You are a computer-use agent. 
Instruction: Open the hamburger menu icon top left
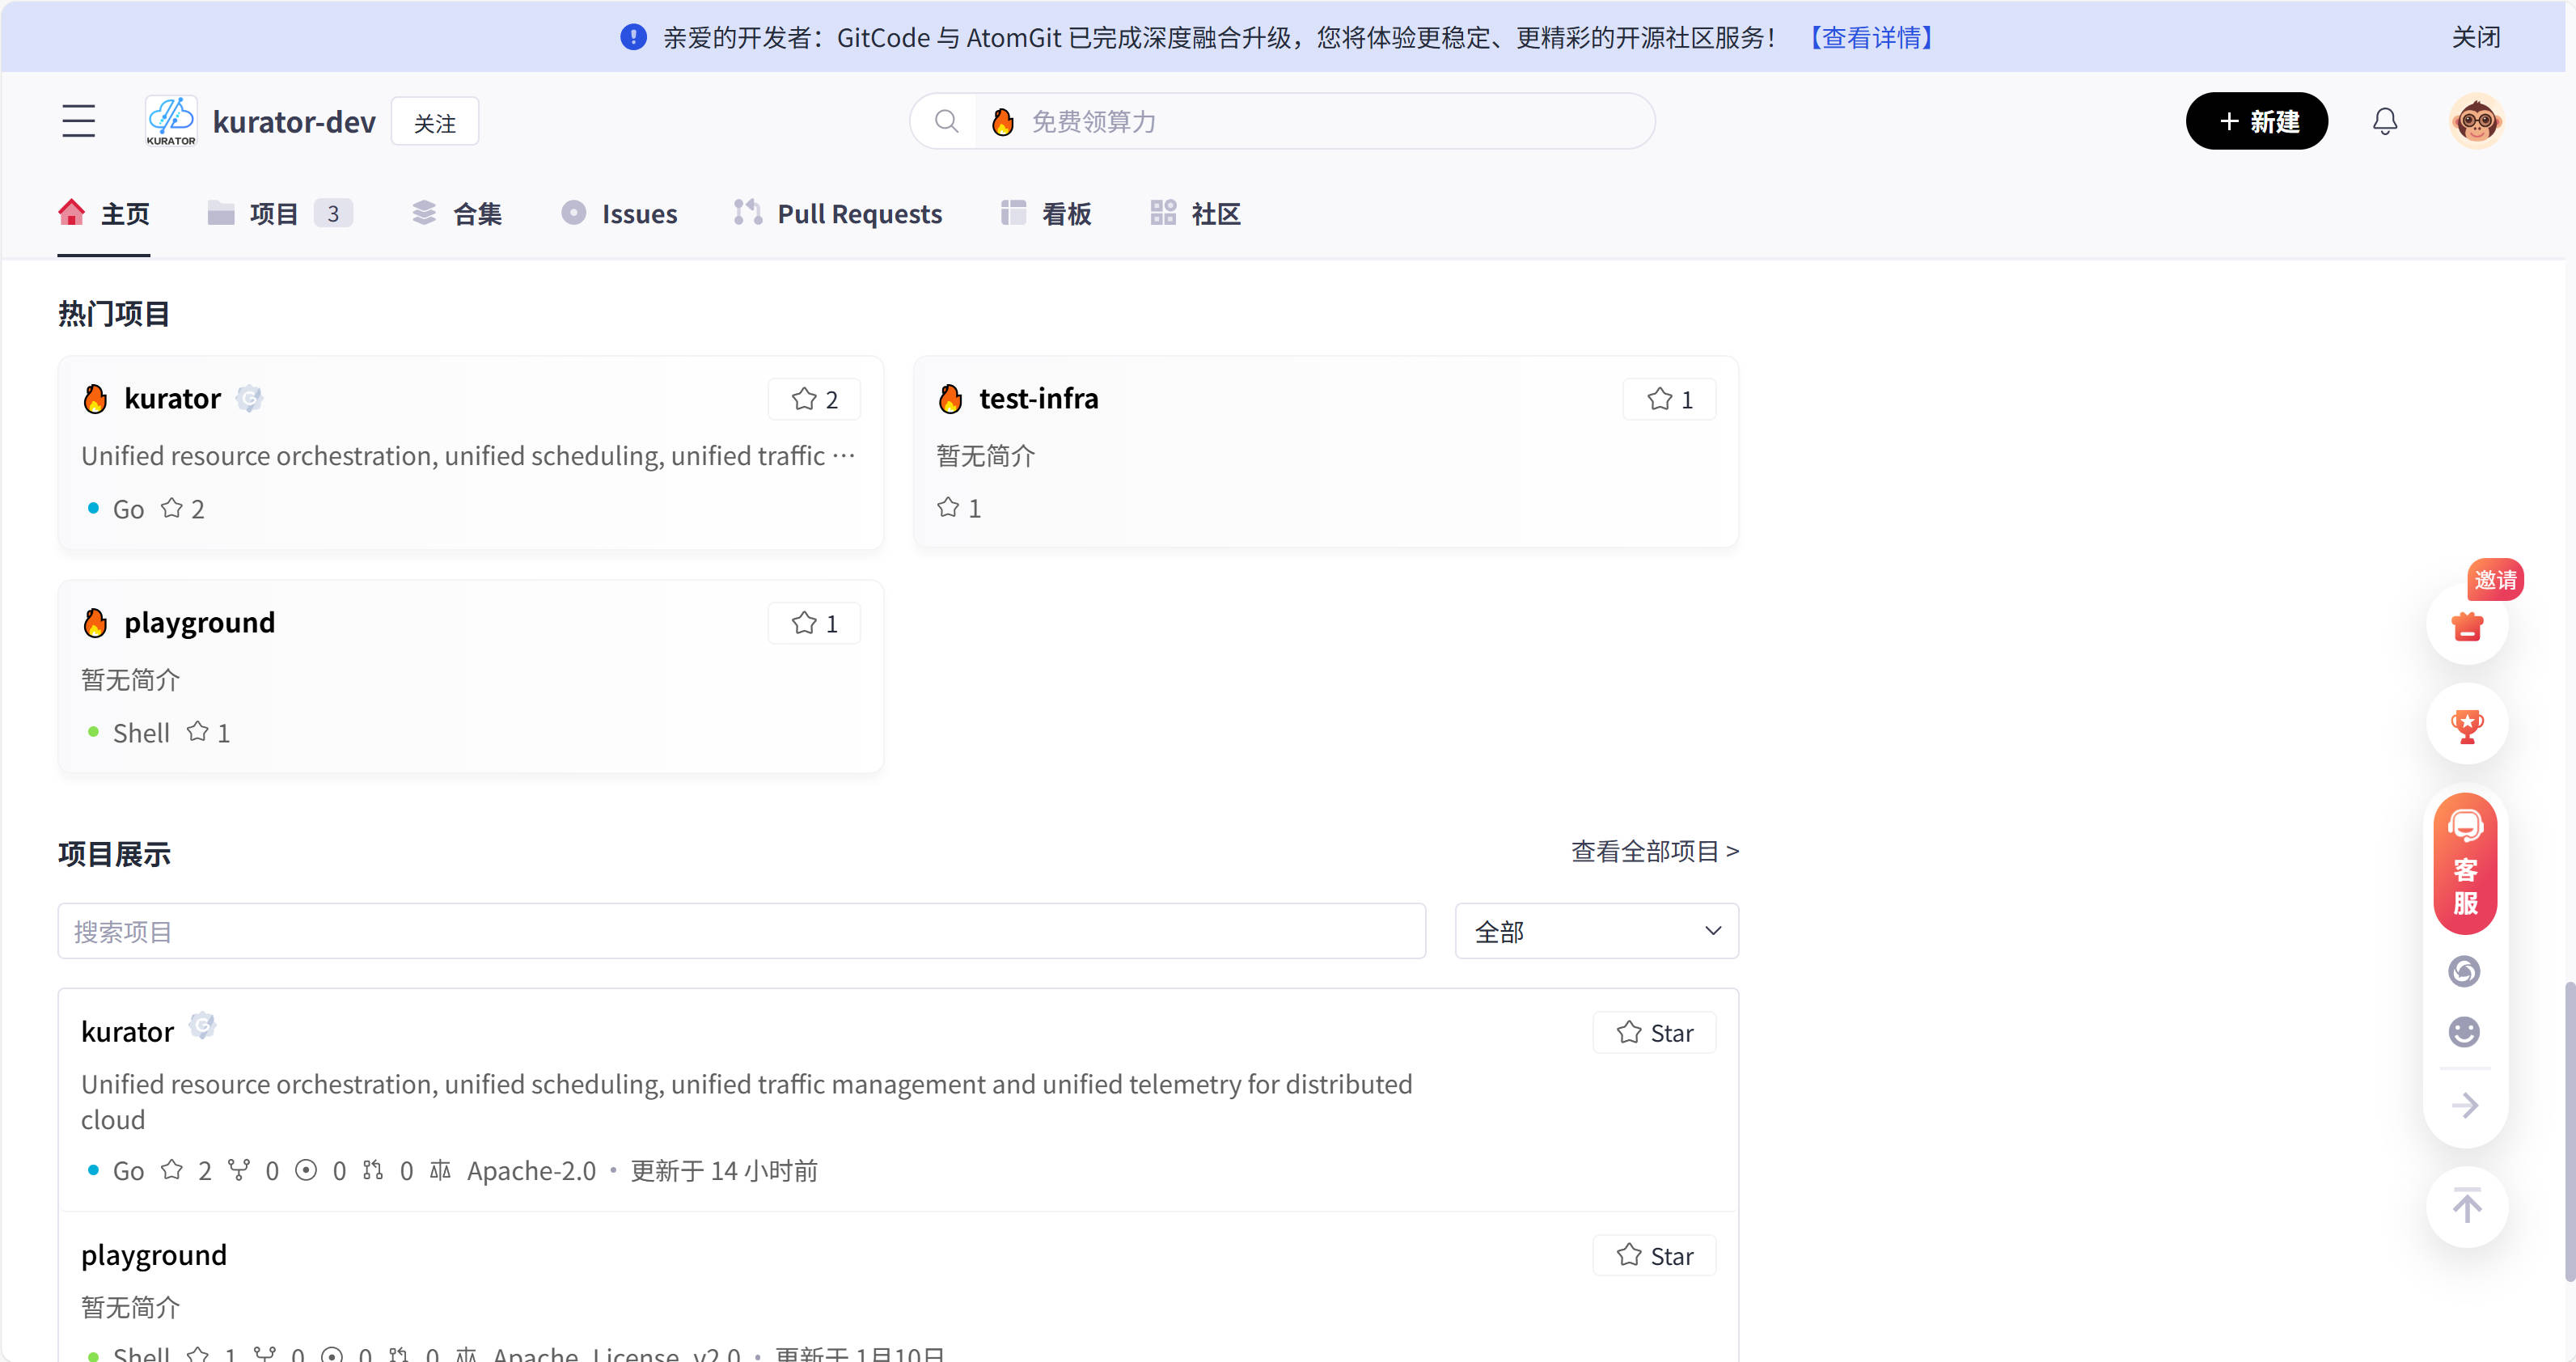[78, 120]
